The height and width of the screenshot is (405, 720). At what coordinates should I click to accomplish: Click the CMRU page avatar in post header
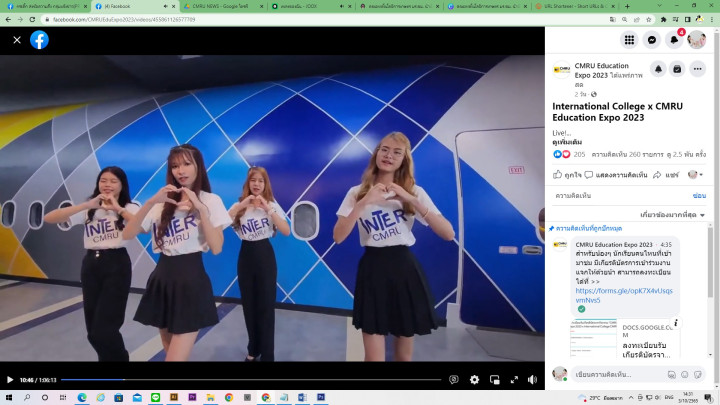coord(561,70)
